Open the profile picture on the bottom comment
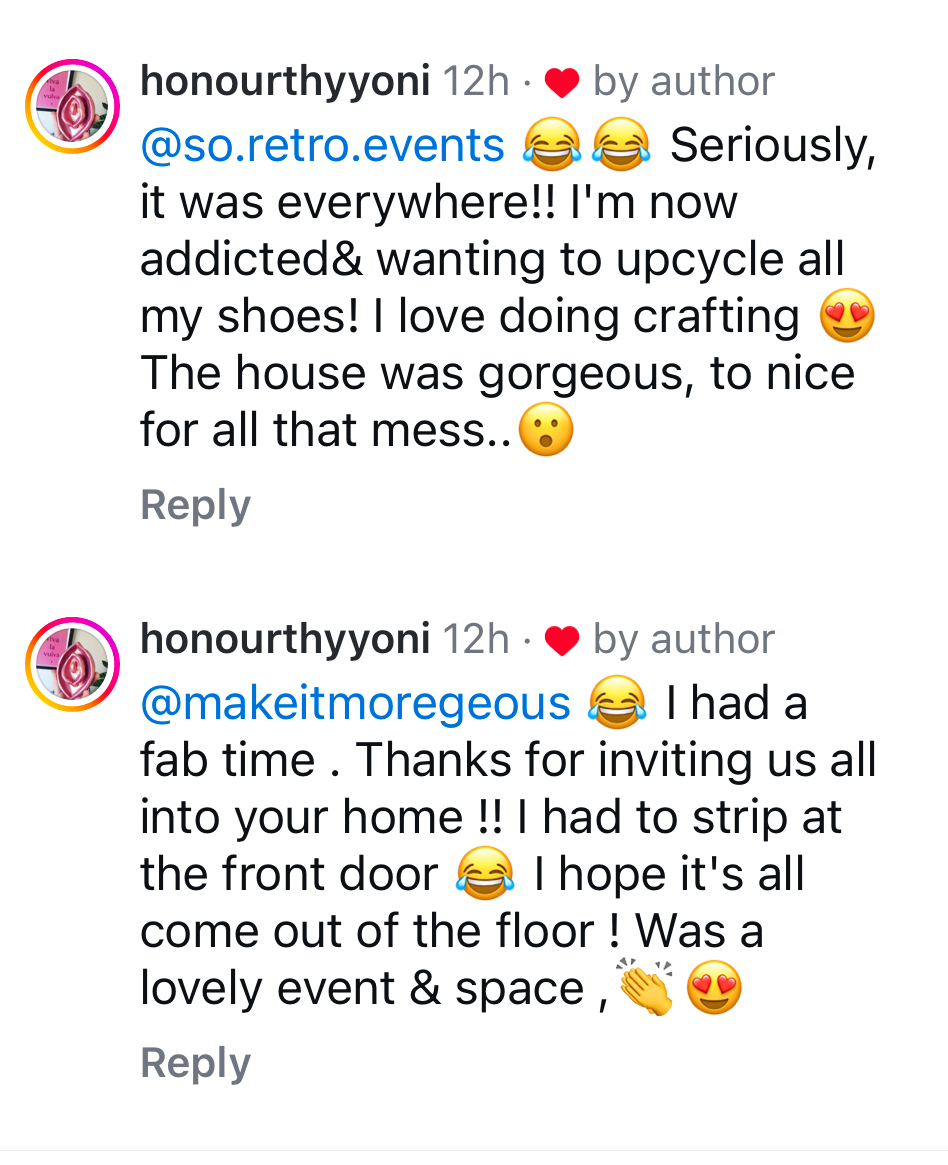 coord(73,664)
